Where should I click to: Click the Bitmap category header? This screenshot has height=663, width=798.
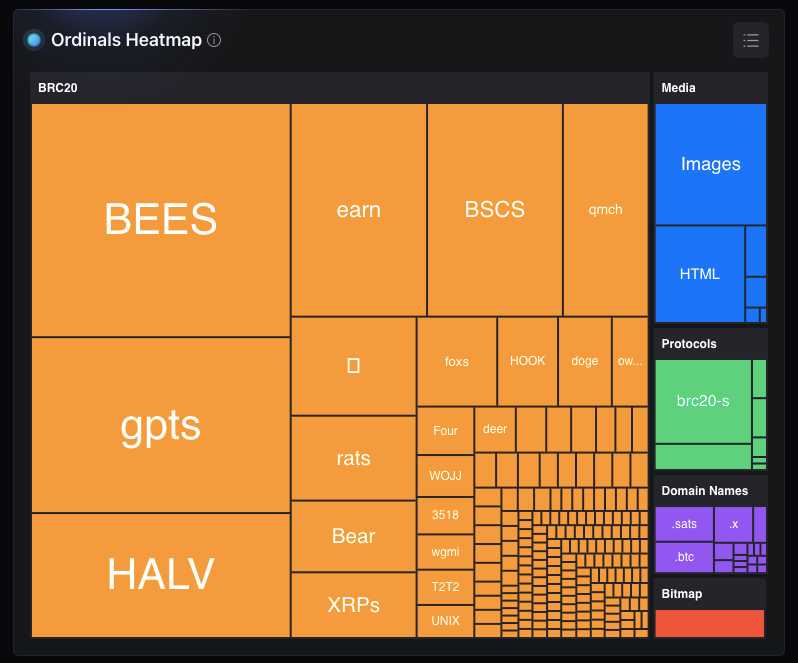(x=709, y=594)
